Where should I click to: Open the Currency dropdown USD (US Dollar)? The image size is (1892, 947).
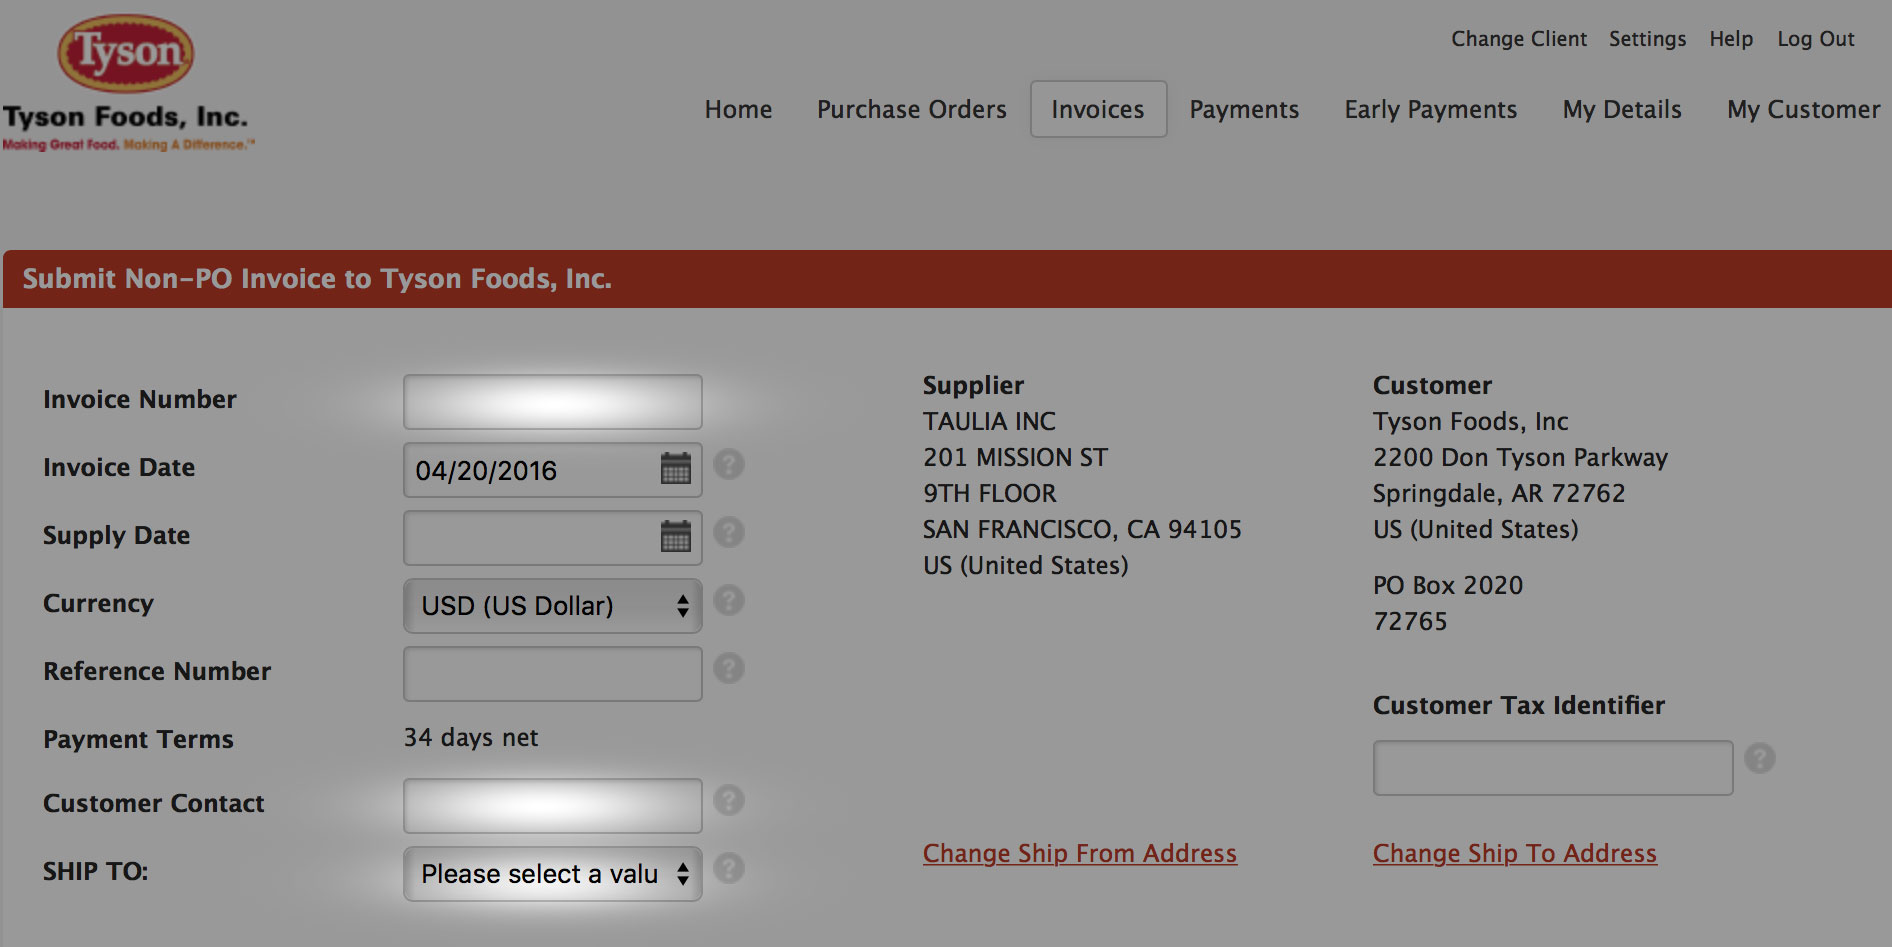pyautogui.click(x=553, y=606)
